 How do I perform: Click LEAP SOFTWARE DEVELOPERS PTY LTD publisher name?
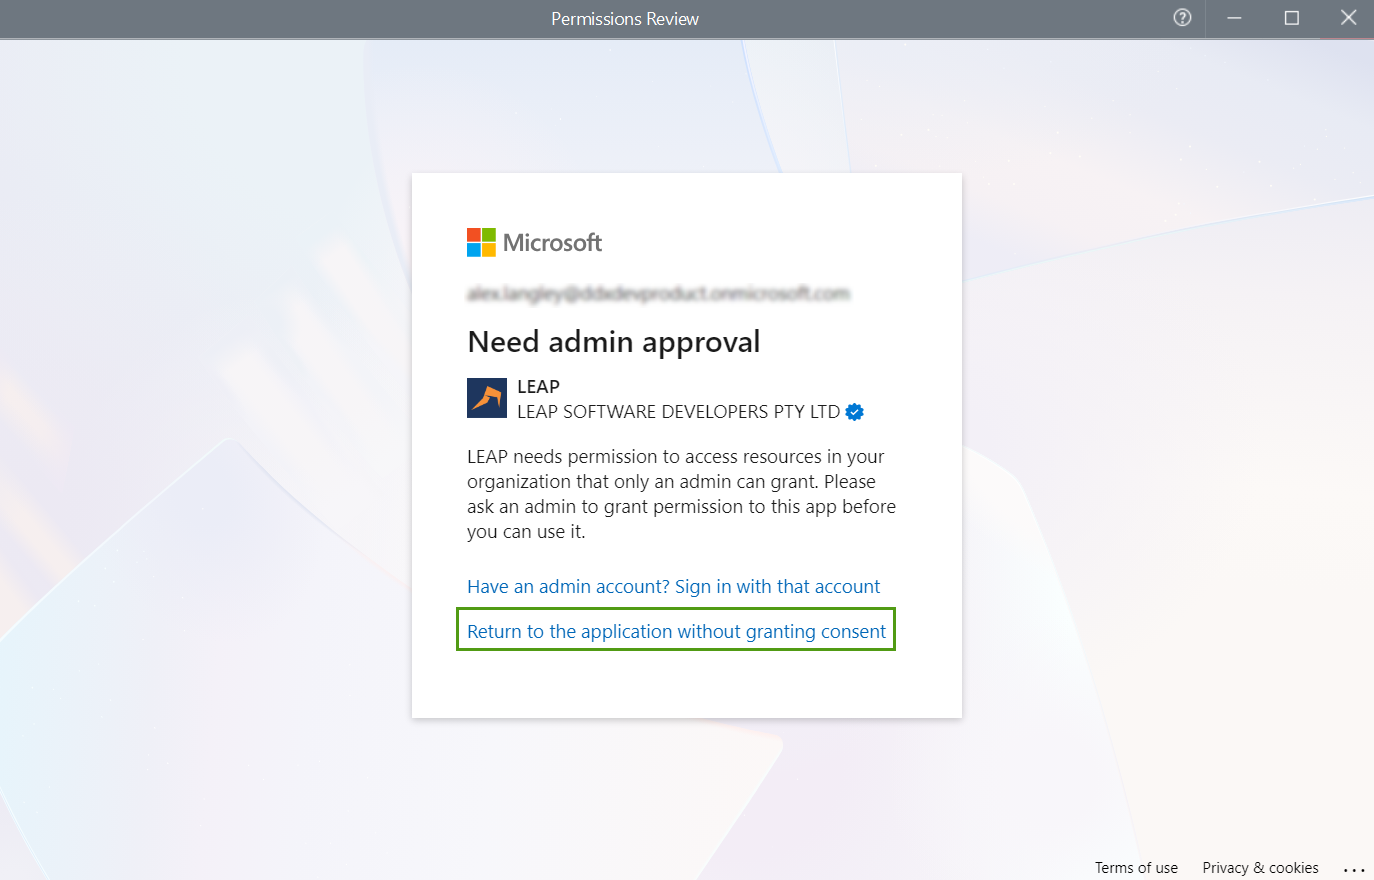[678, 412]
